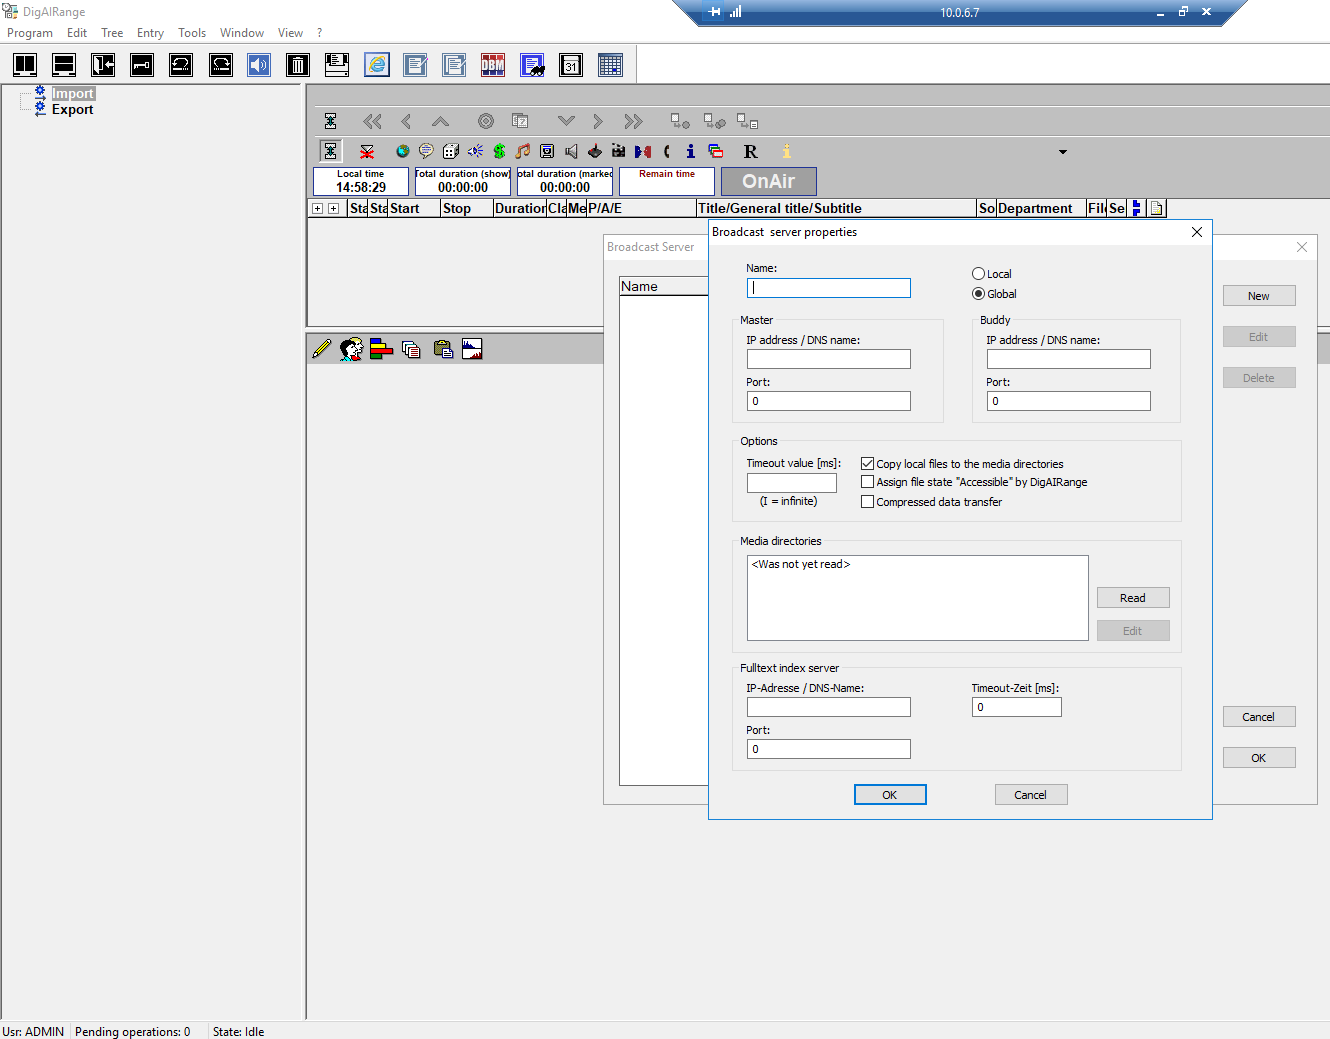This screenshot has height=1039, width=1330.
Task: Enable Compressed data transfer checkbox
Action: click(867, 502)
